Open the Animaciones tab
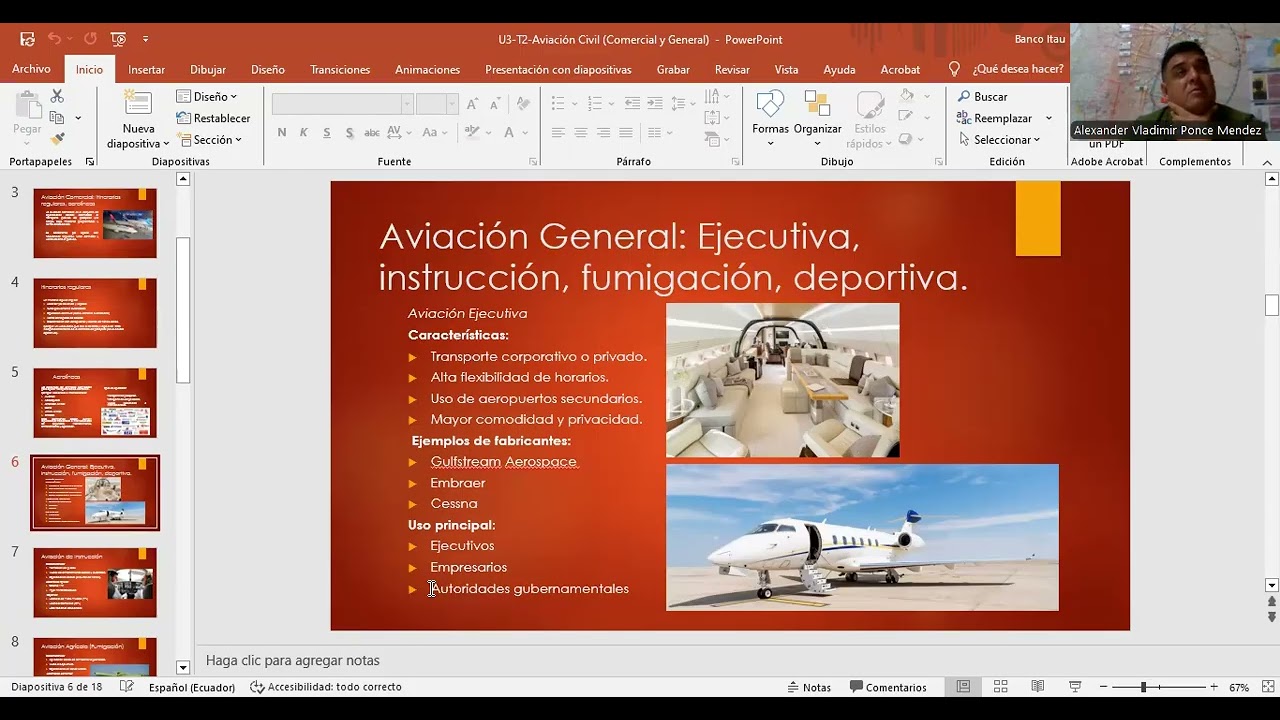This screenshot has height=720, width=1280. click(x=427, y=69)
